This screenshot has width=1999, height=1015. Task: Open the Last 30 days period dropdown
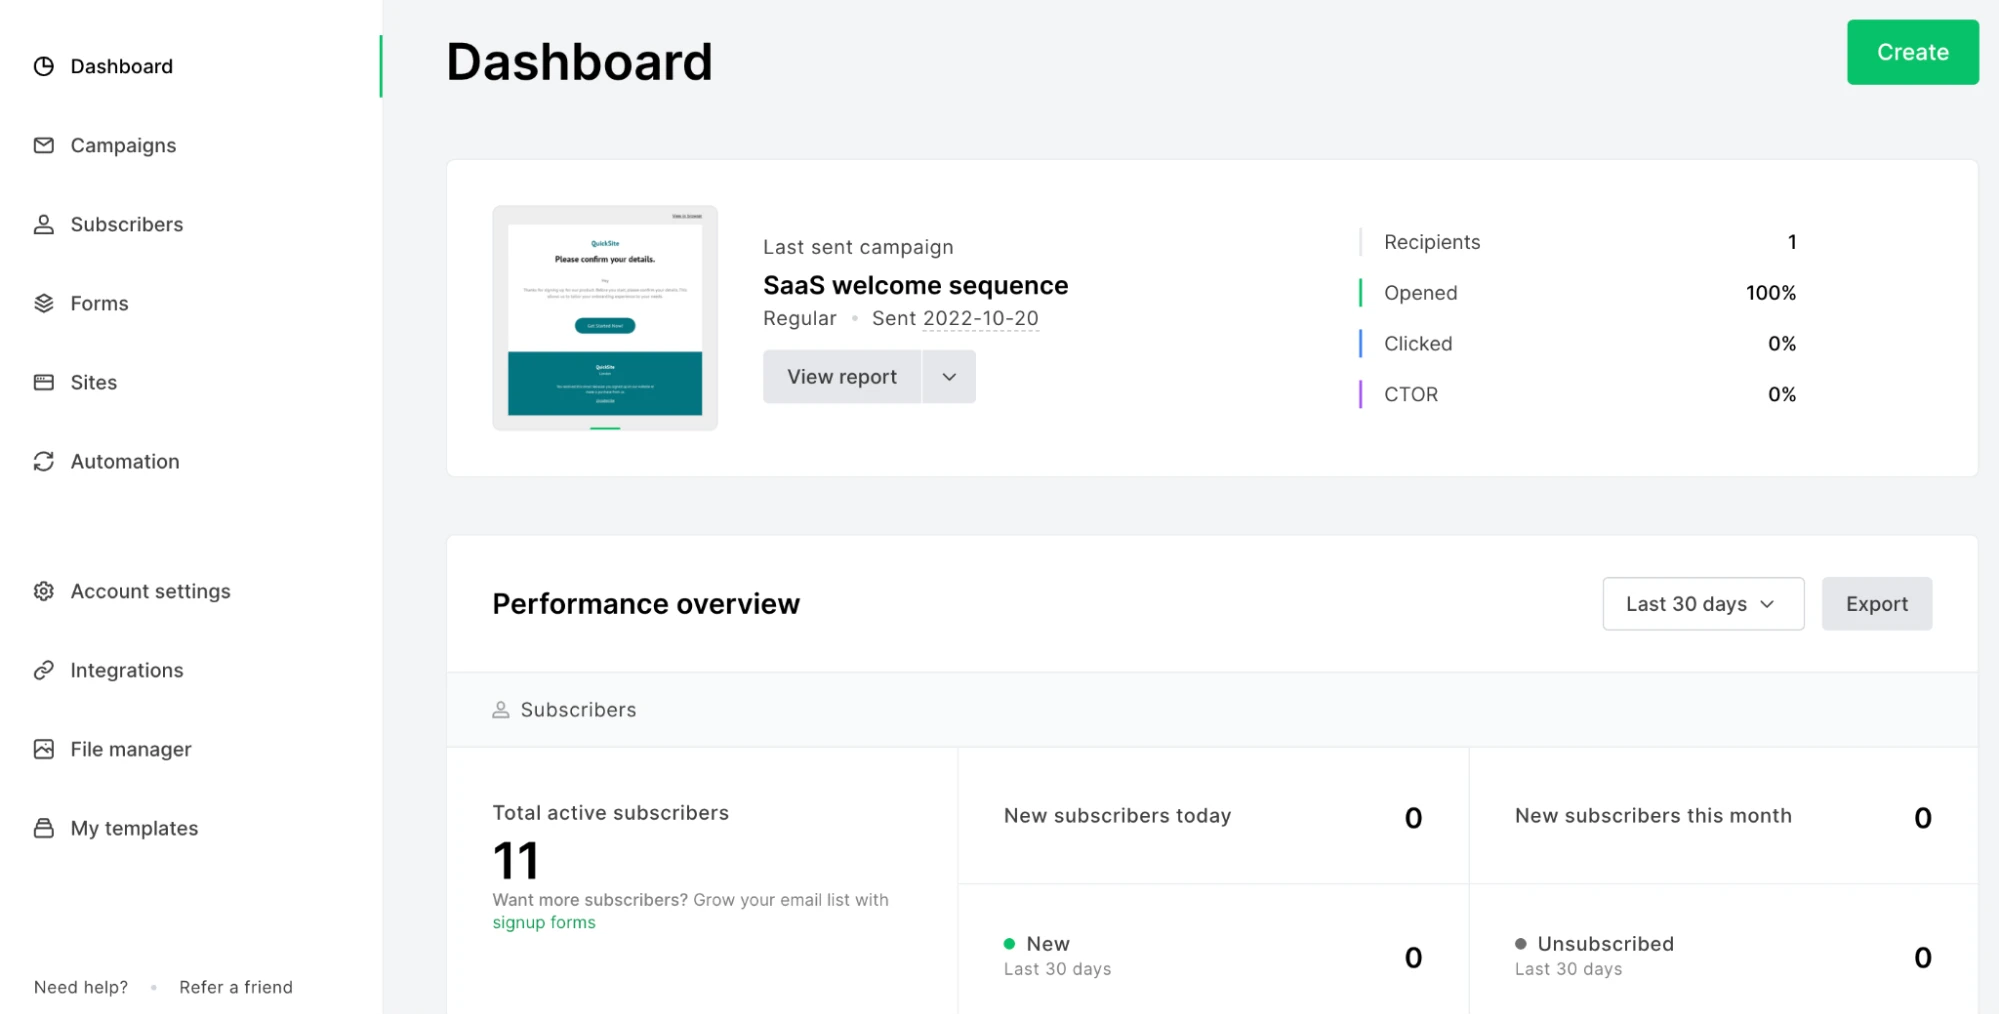1702,604
